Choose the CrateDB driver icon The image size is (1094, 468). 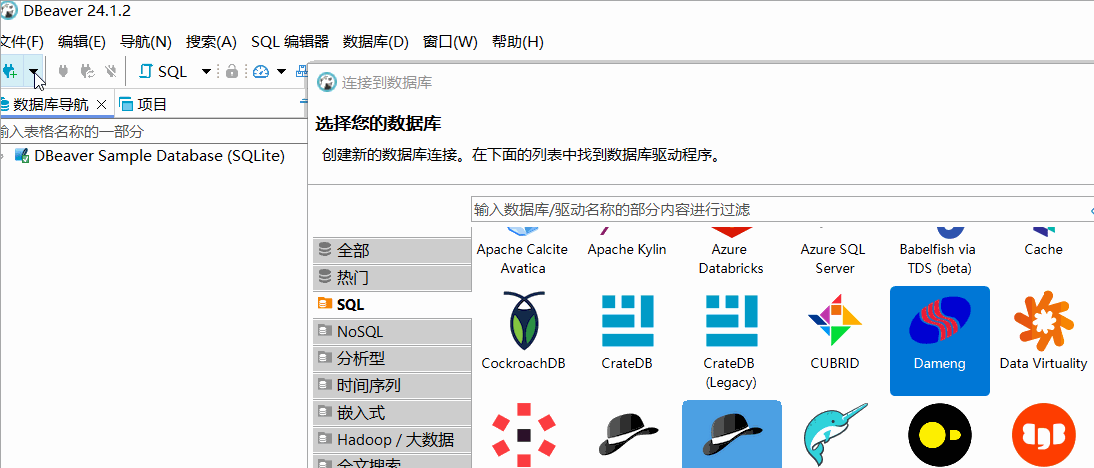pyautogui.click(x=627, y=321)
